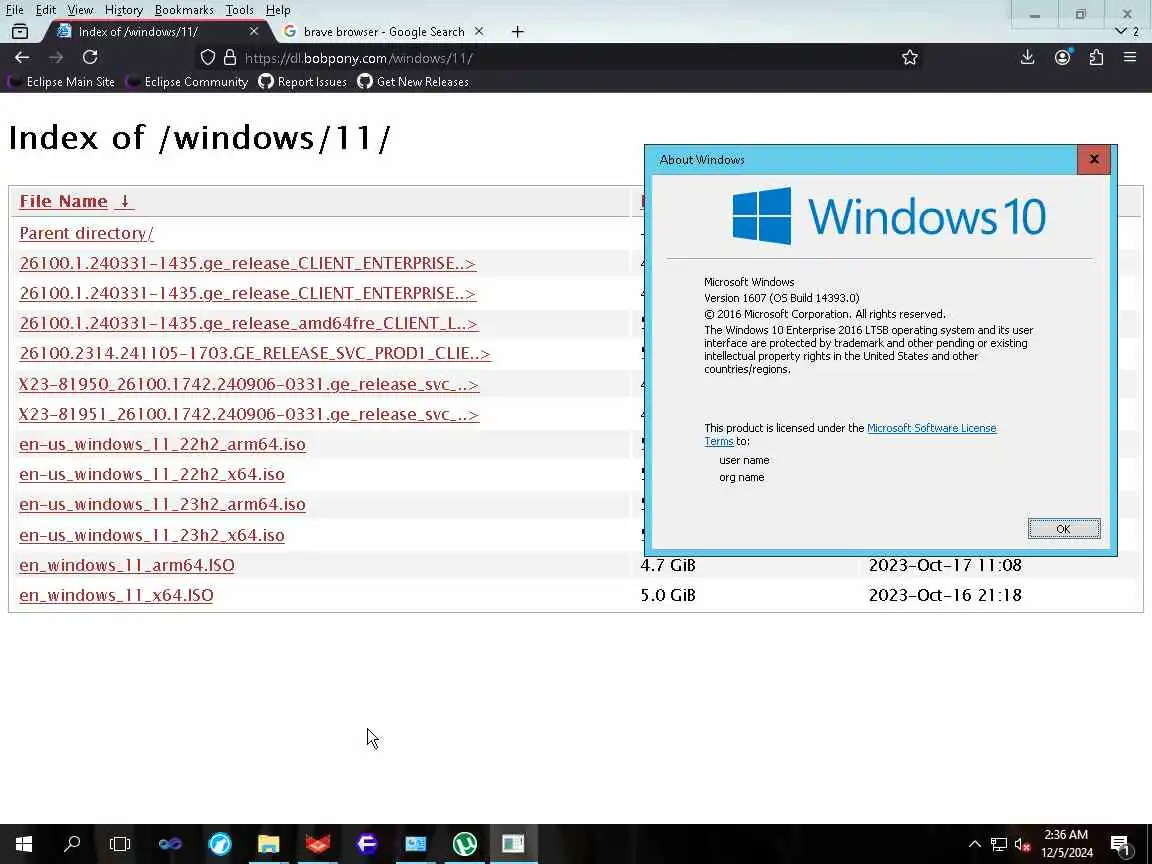This screenshot has width=1152, height=864.
Task: Open tracking protection shield in address bar
Action: point(208,57)
